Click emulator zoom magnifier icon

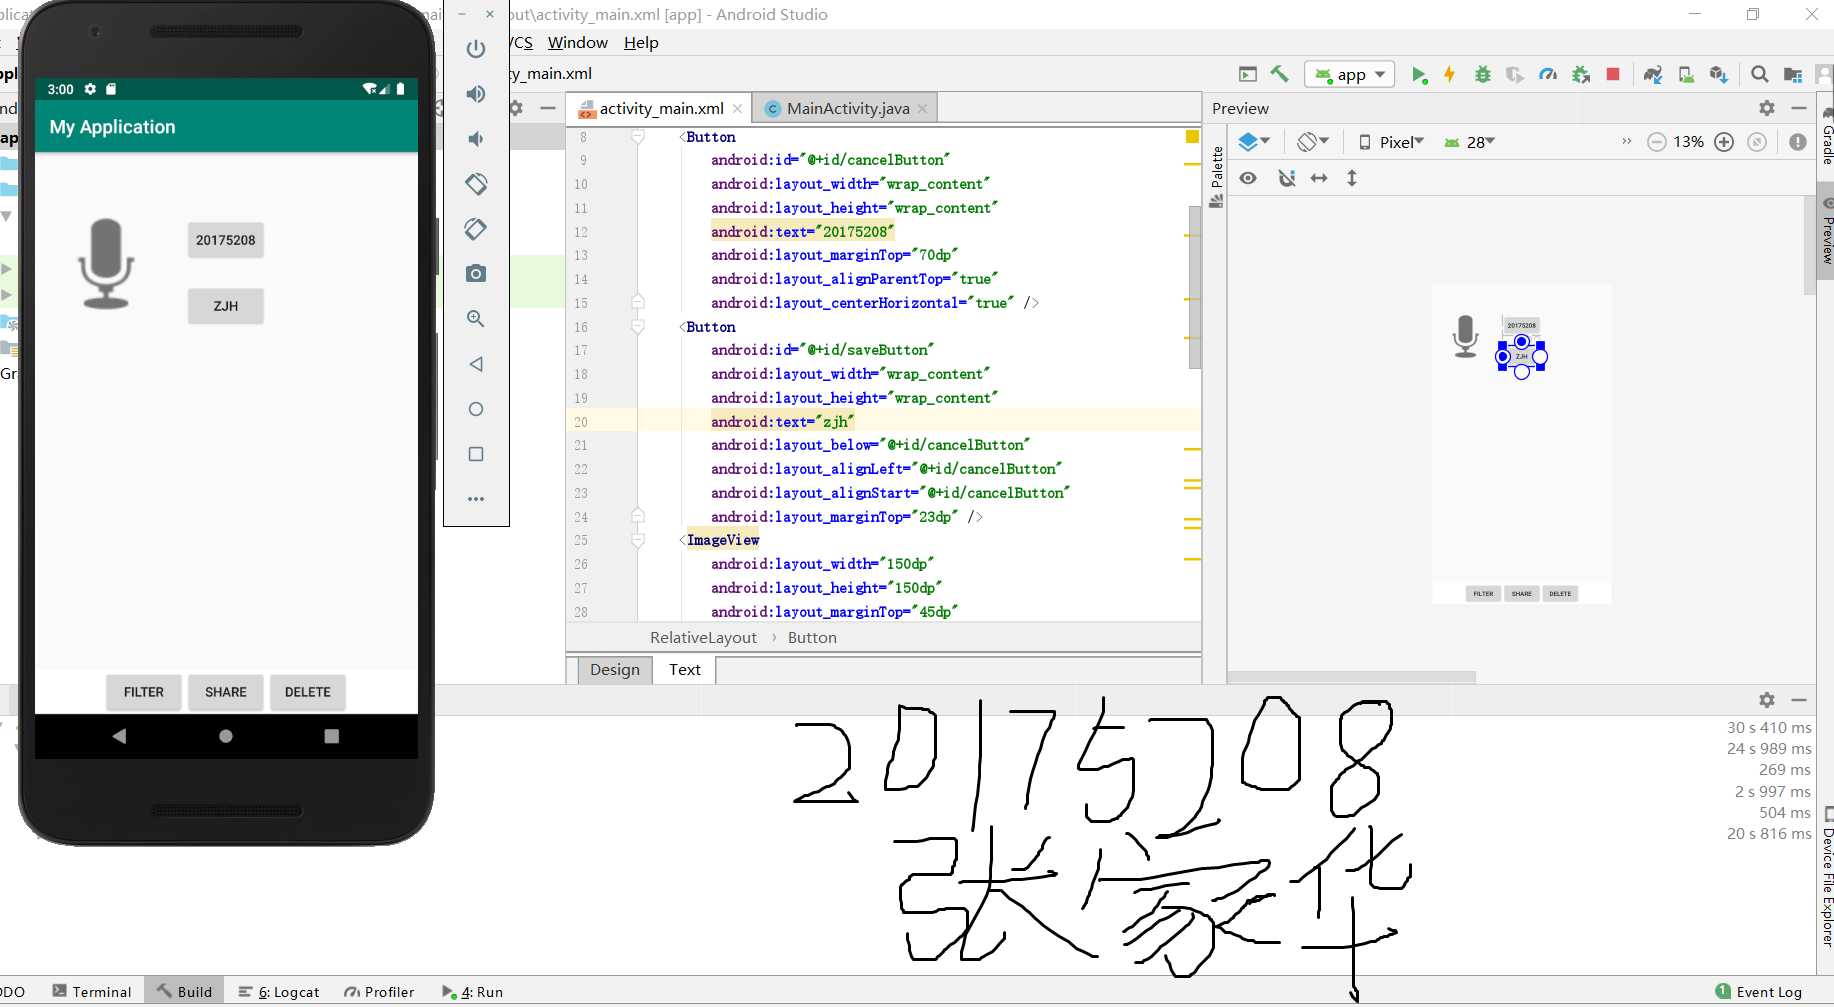(x=476, y=319)
